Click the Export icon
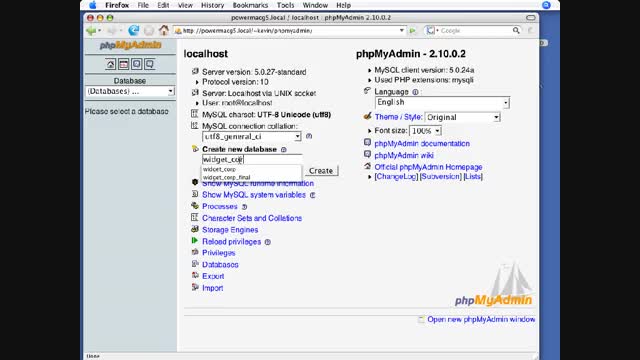640x360 pixels. [x=195, y=276]
